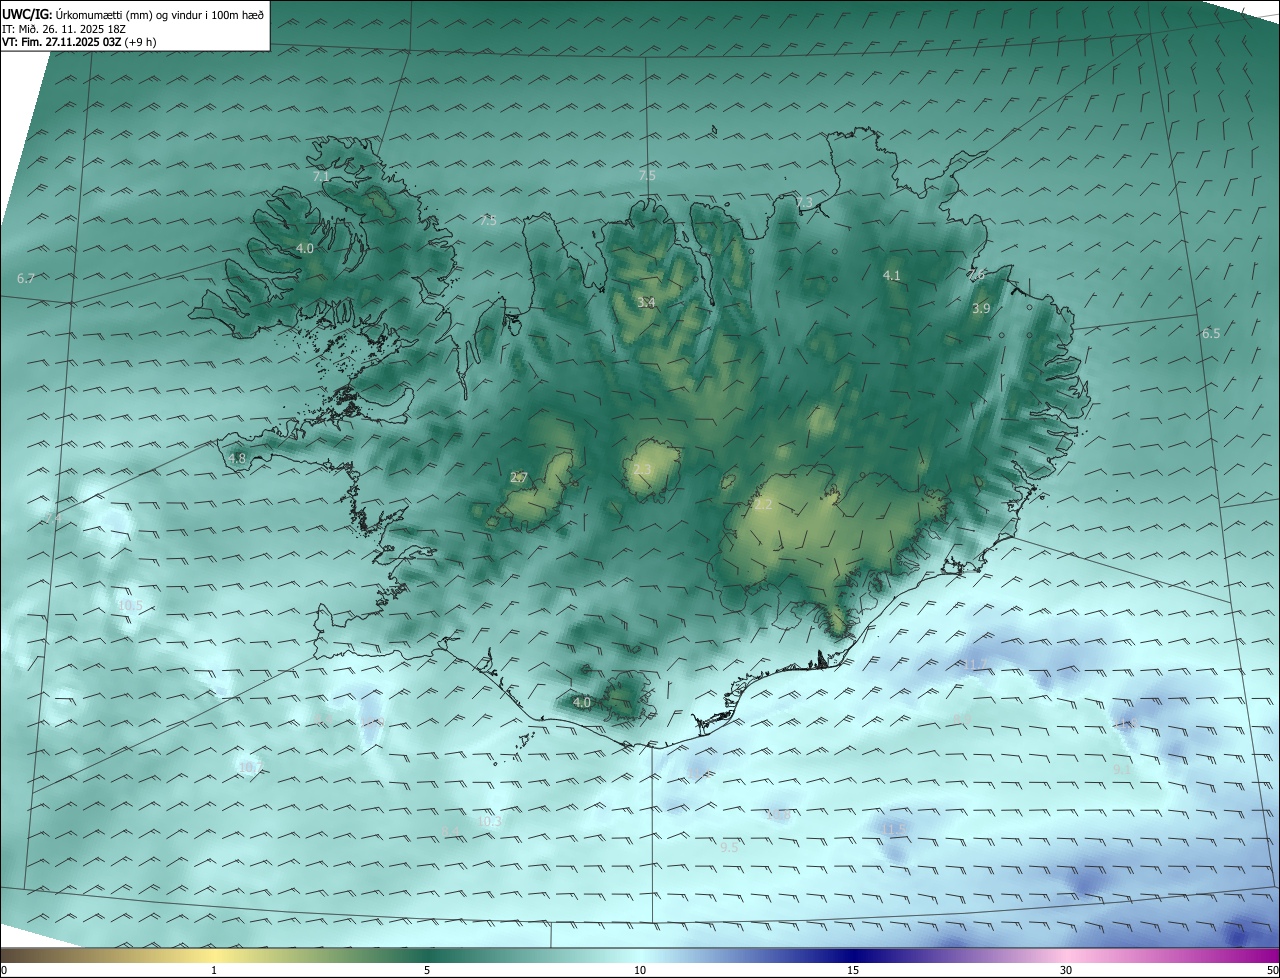Select the 4.8 value label

click(237, 458)
